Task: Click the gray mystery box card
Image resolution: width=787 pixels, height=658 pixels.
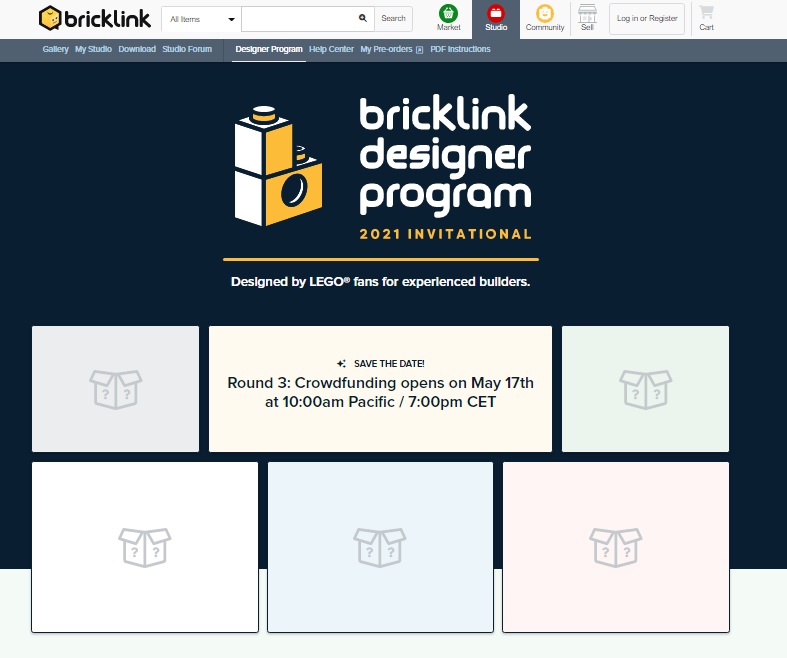Action: click(115, 389)
